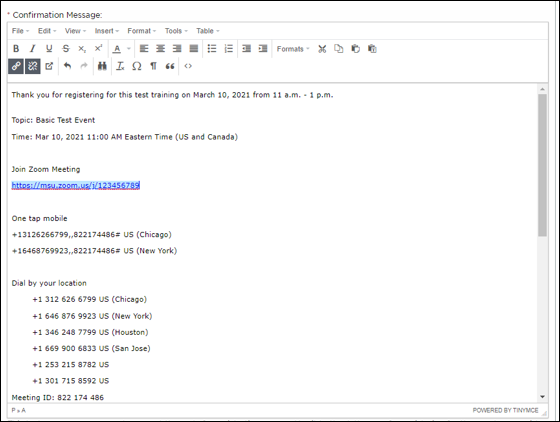Align text right
This screenshot has height=422, width=560.
177,49
